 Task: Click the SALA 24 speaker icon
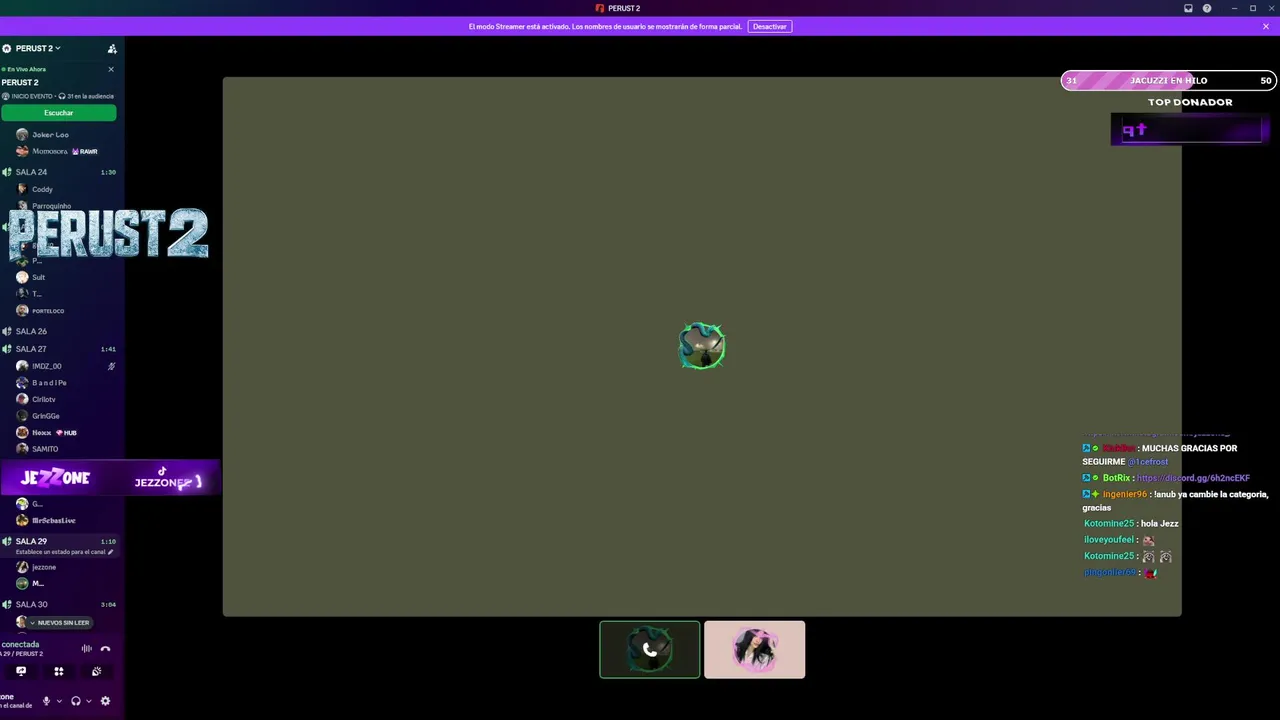(7, 172)
